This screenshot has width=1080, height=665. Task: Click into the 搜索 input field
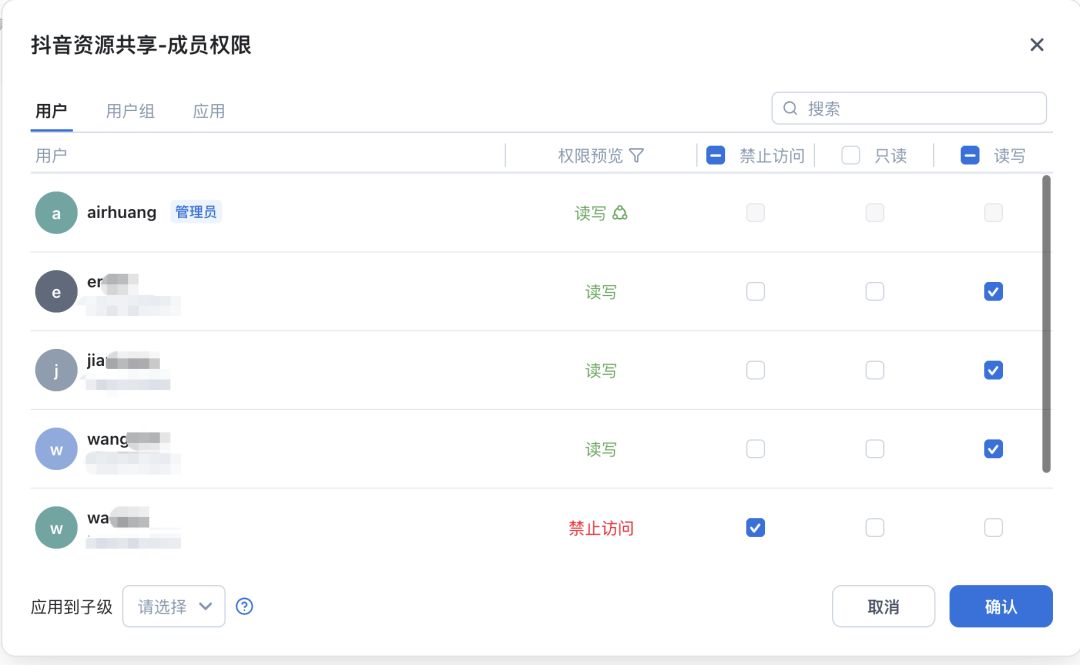(920, 108)
